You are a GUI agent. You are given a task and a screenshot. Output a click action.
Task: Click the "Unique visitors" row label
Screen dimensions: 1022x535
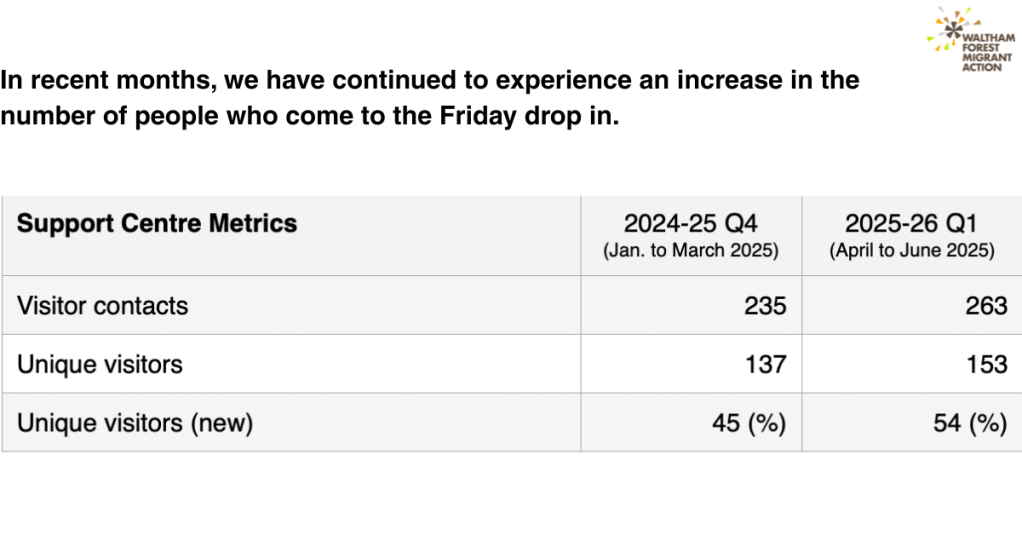(100, 364)
